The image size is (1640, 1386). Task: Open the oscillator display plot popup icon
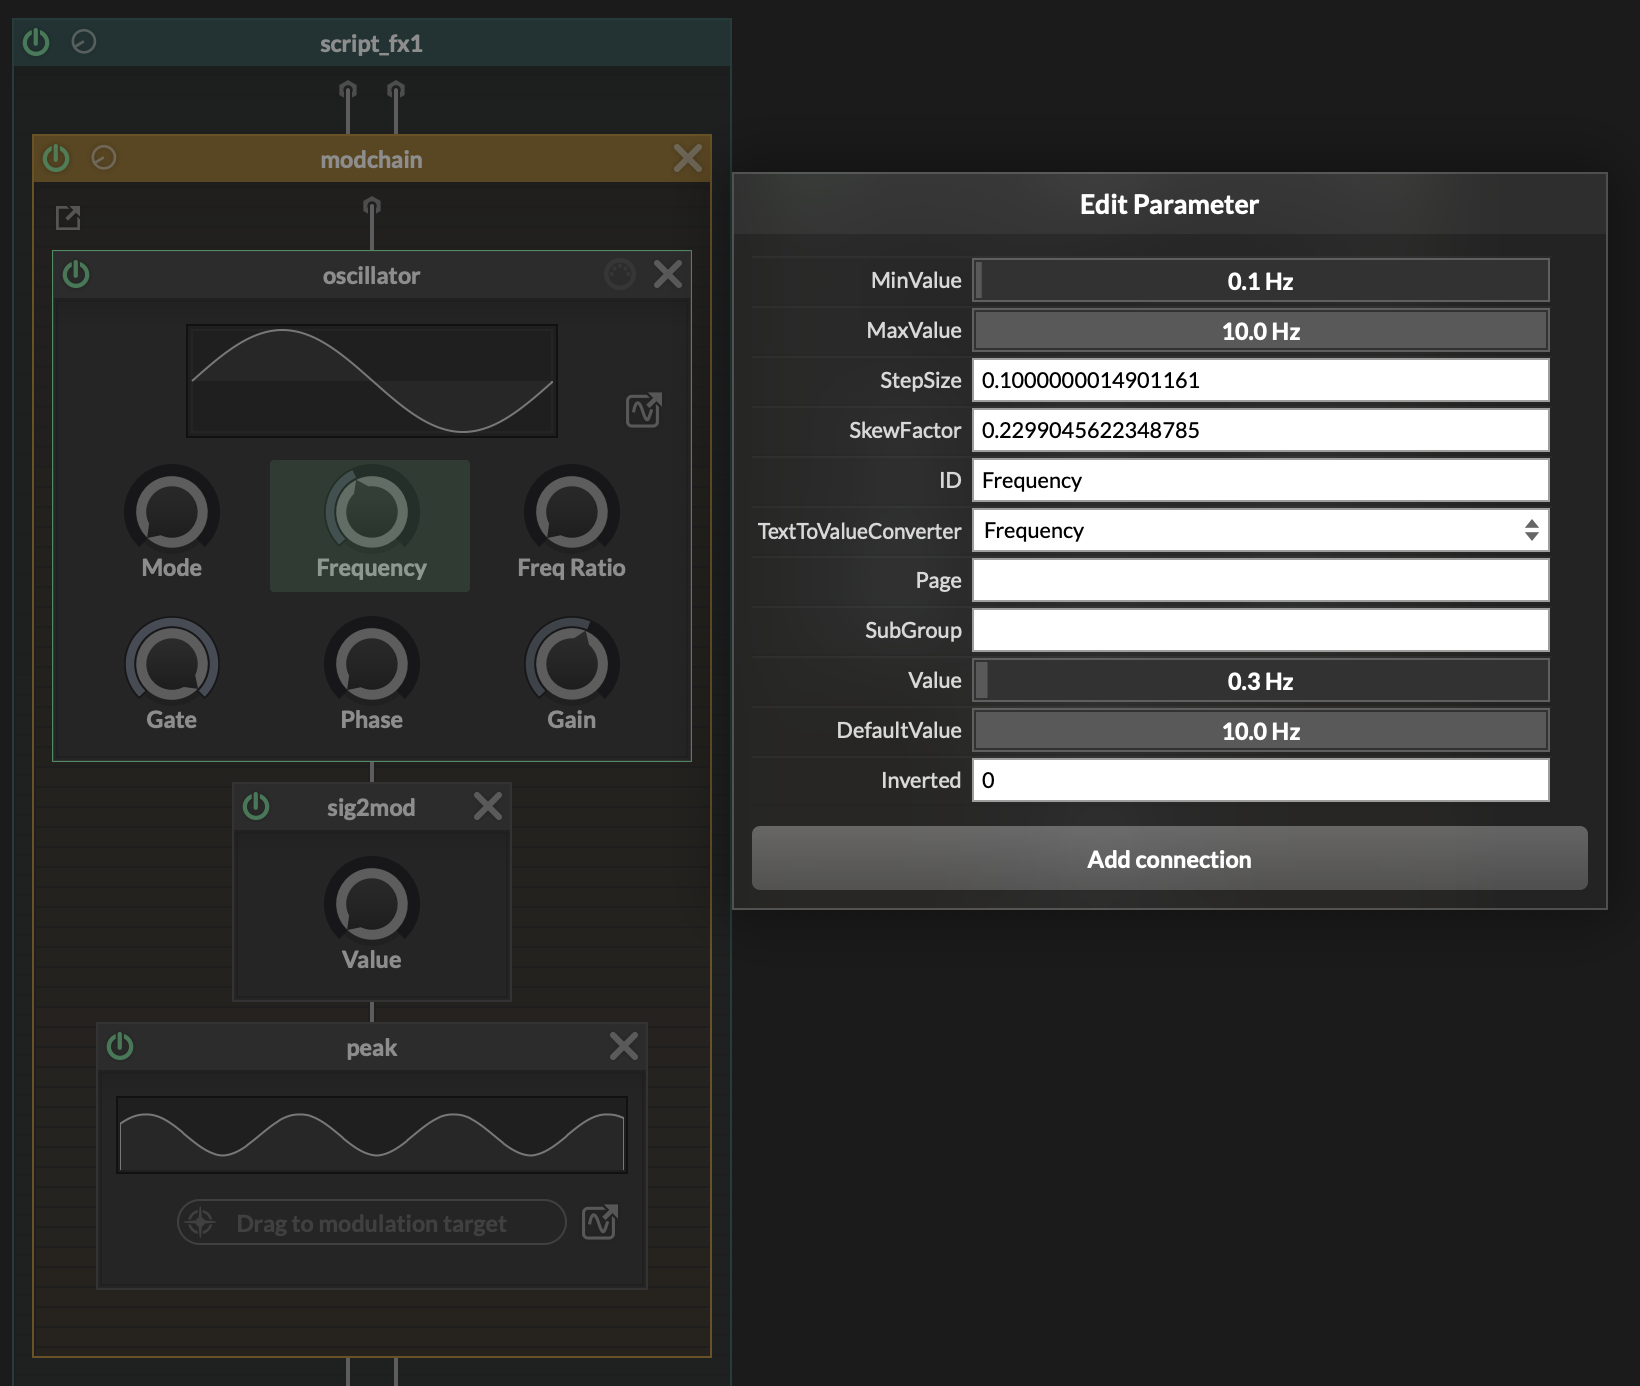pyautogui.click(x=643, y=410)
